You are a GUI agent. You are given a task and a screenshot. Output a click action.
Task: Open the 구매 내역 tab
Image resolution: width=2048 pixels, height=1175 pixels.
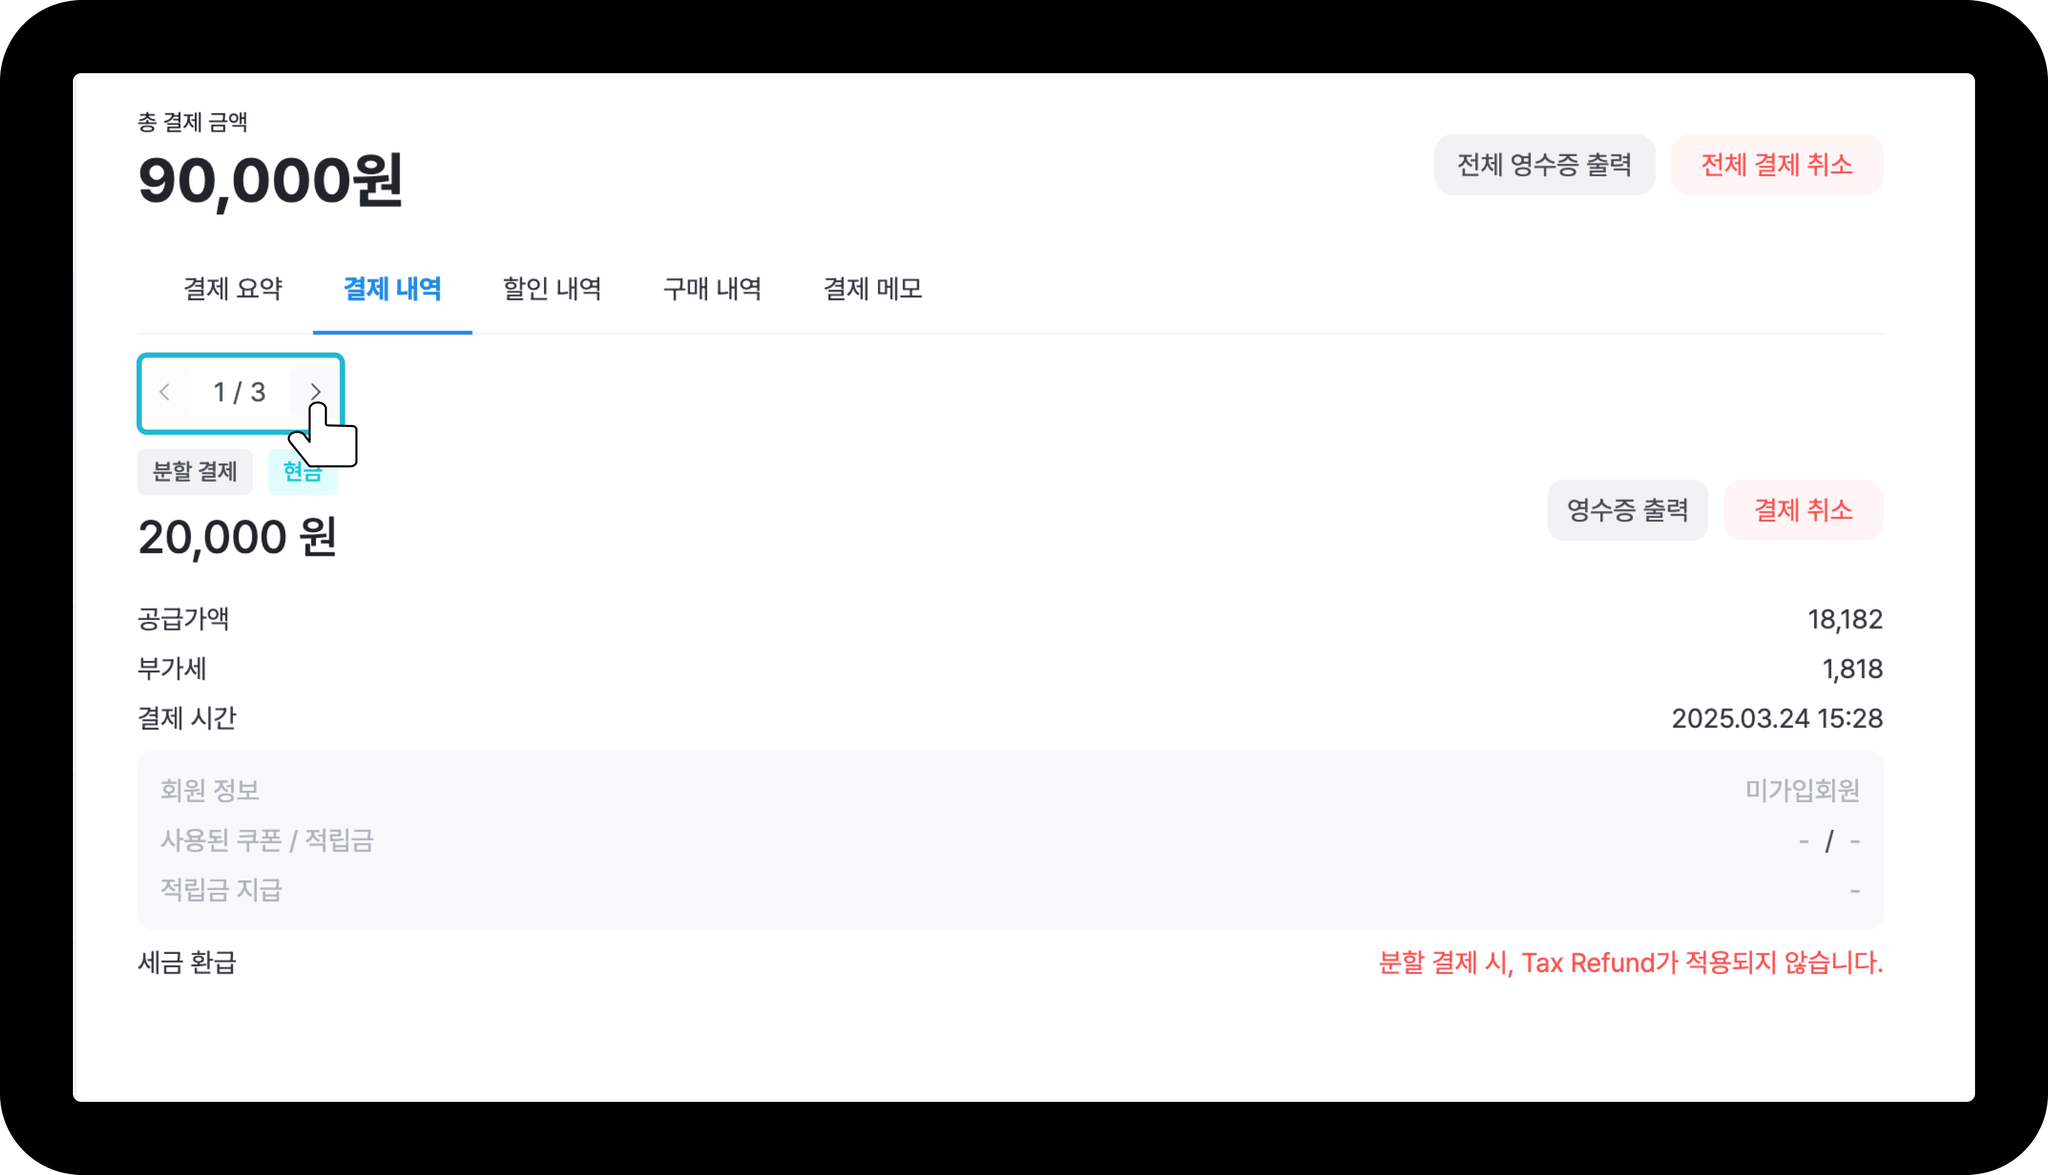tap(712, 289)
